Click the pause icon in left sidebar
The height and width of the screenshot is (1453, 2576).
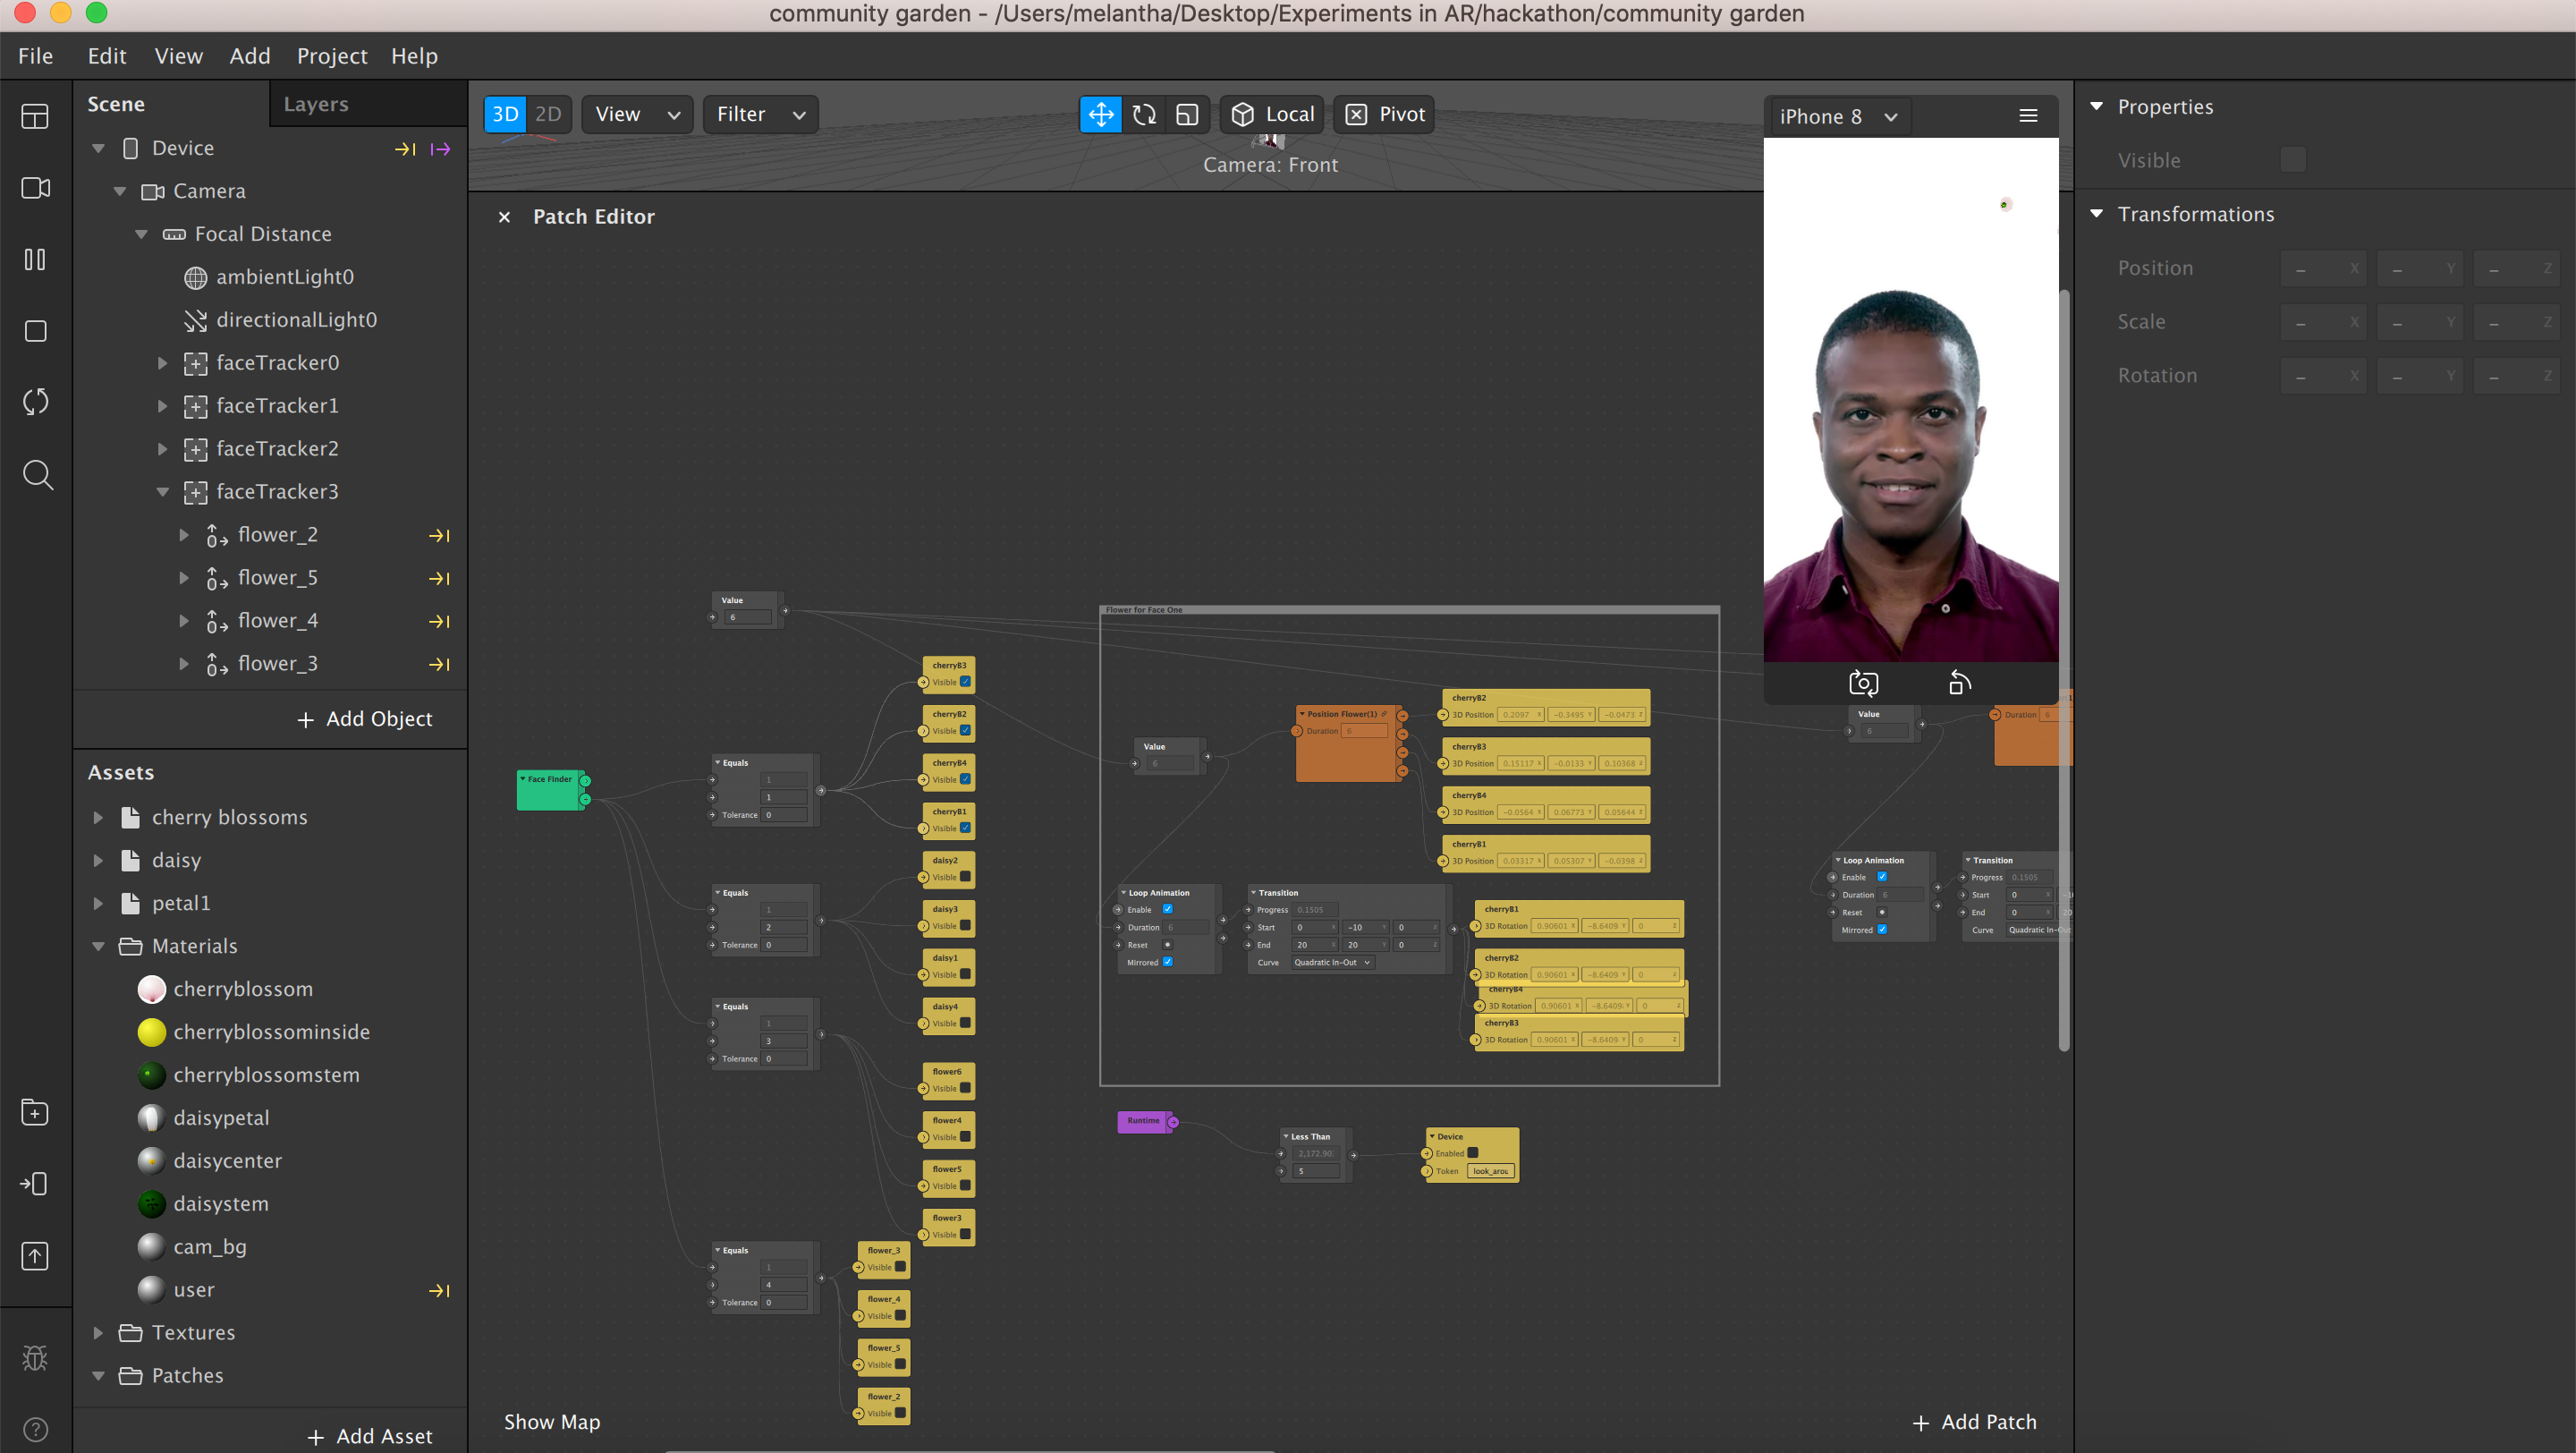35,260
